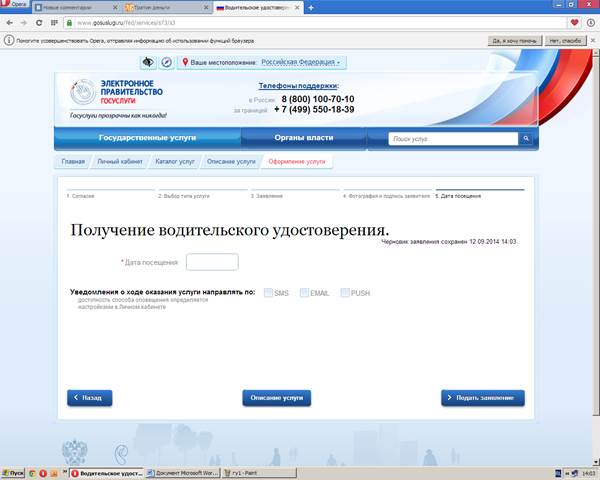Click the Назад button
This screenshot has height=480, width=600.
click(90, 398)
